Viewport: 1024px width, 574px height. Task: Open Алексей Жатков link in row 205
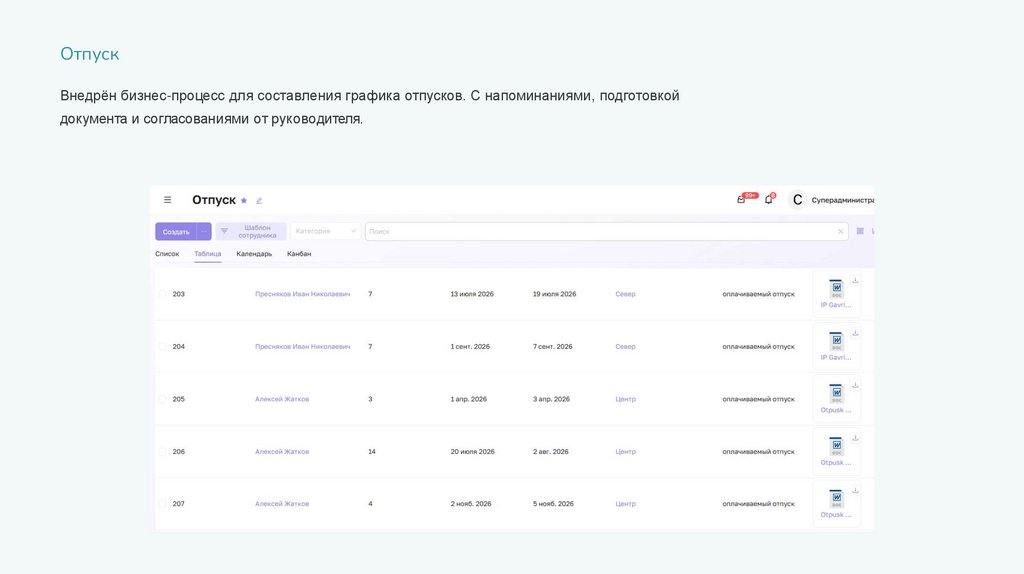coord(282,399)
